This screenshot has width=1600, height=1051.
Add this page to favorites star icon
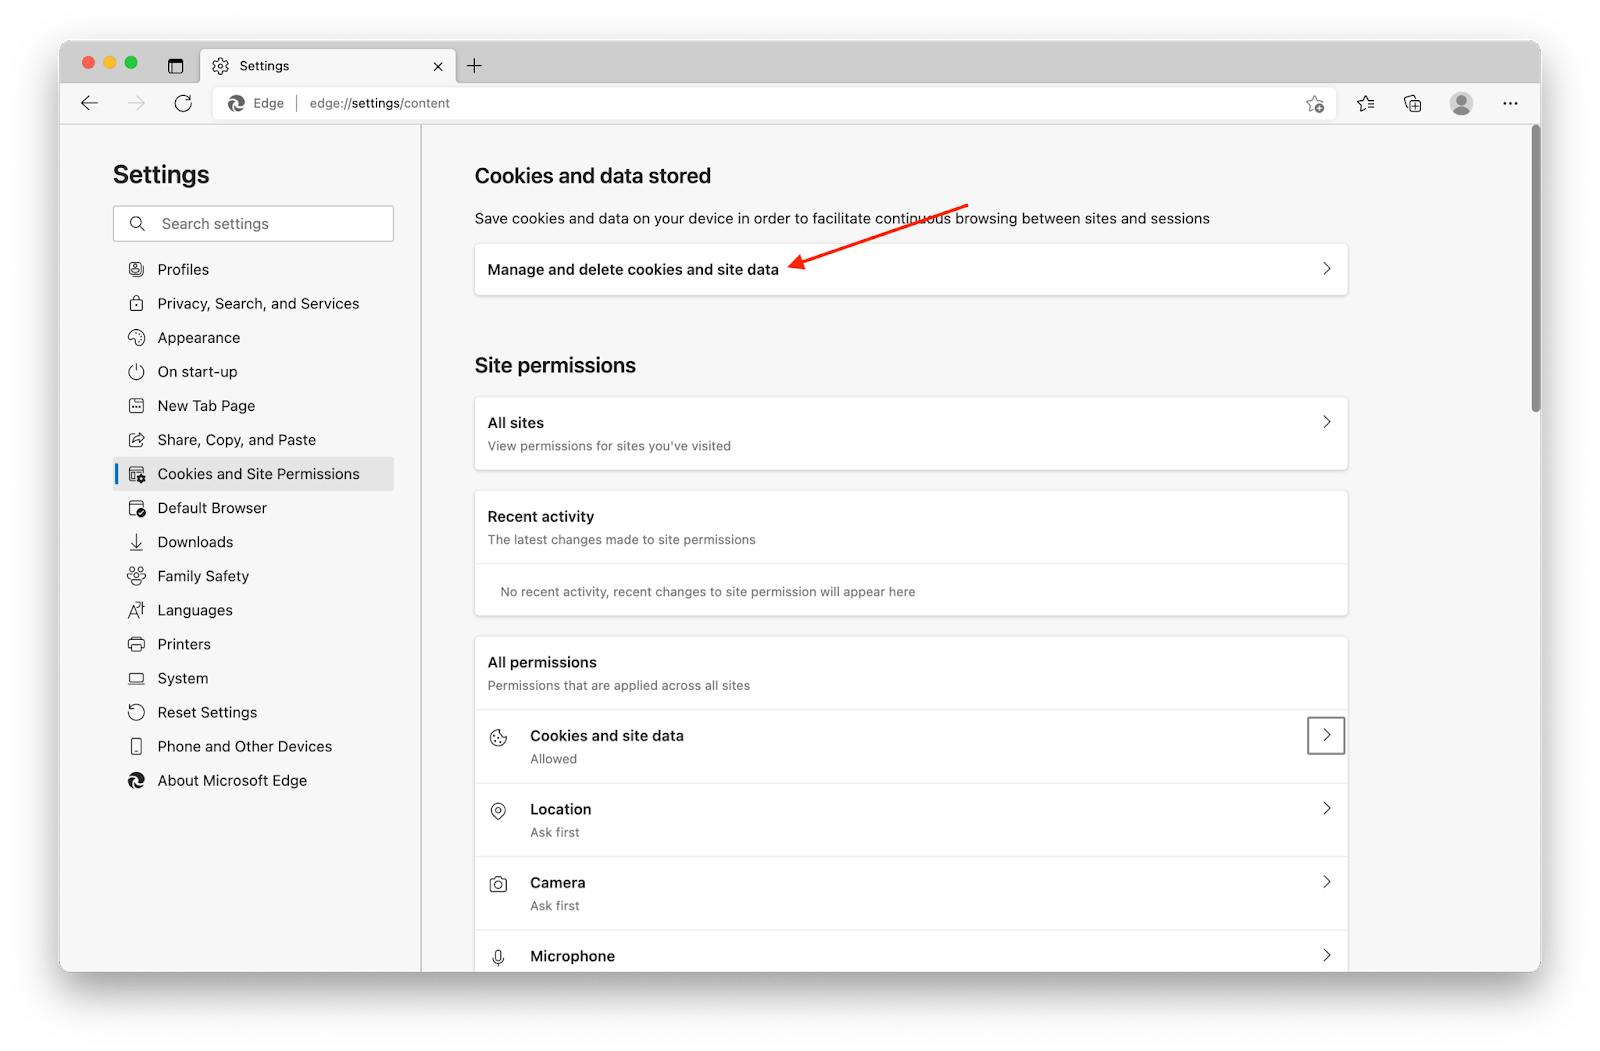click(1315, 103)
